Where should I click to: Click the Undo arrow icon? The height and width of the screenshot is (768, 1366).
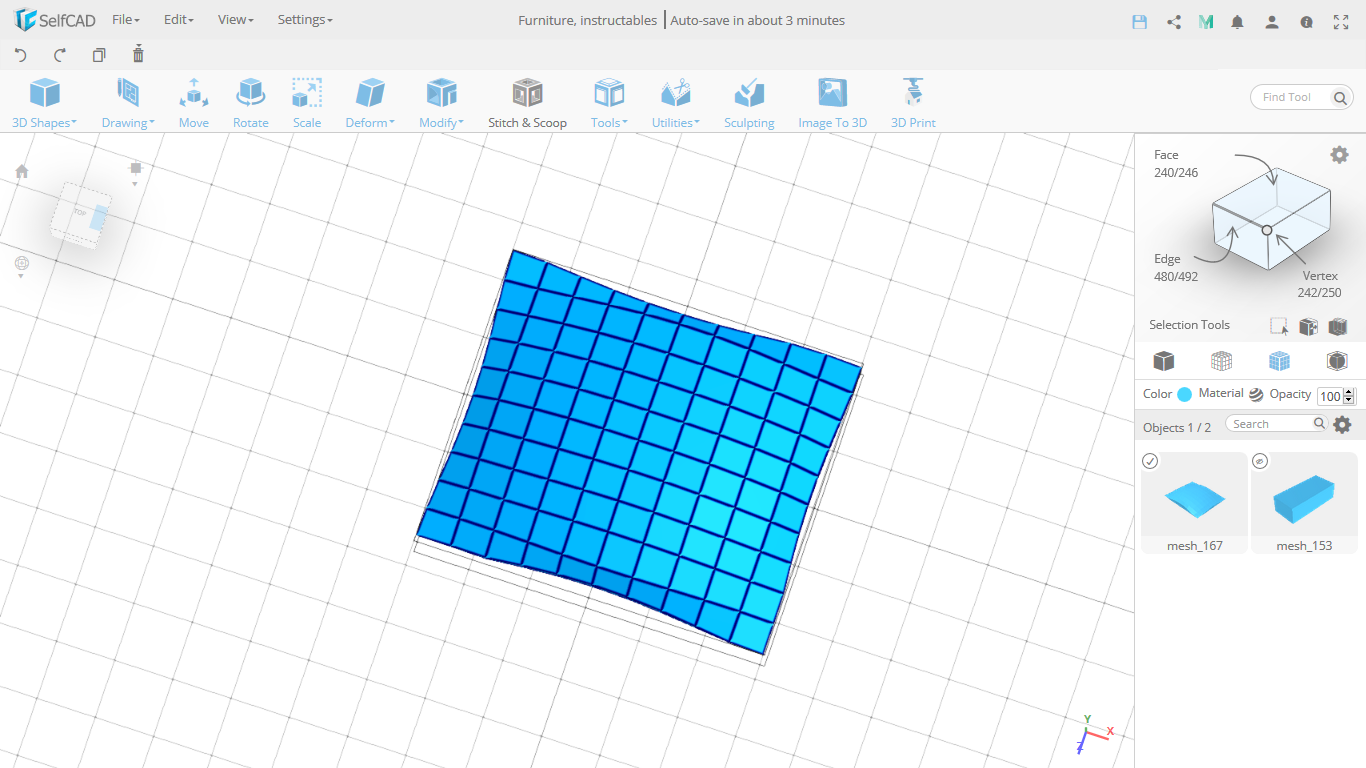pos(21,55)
